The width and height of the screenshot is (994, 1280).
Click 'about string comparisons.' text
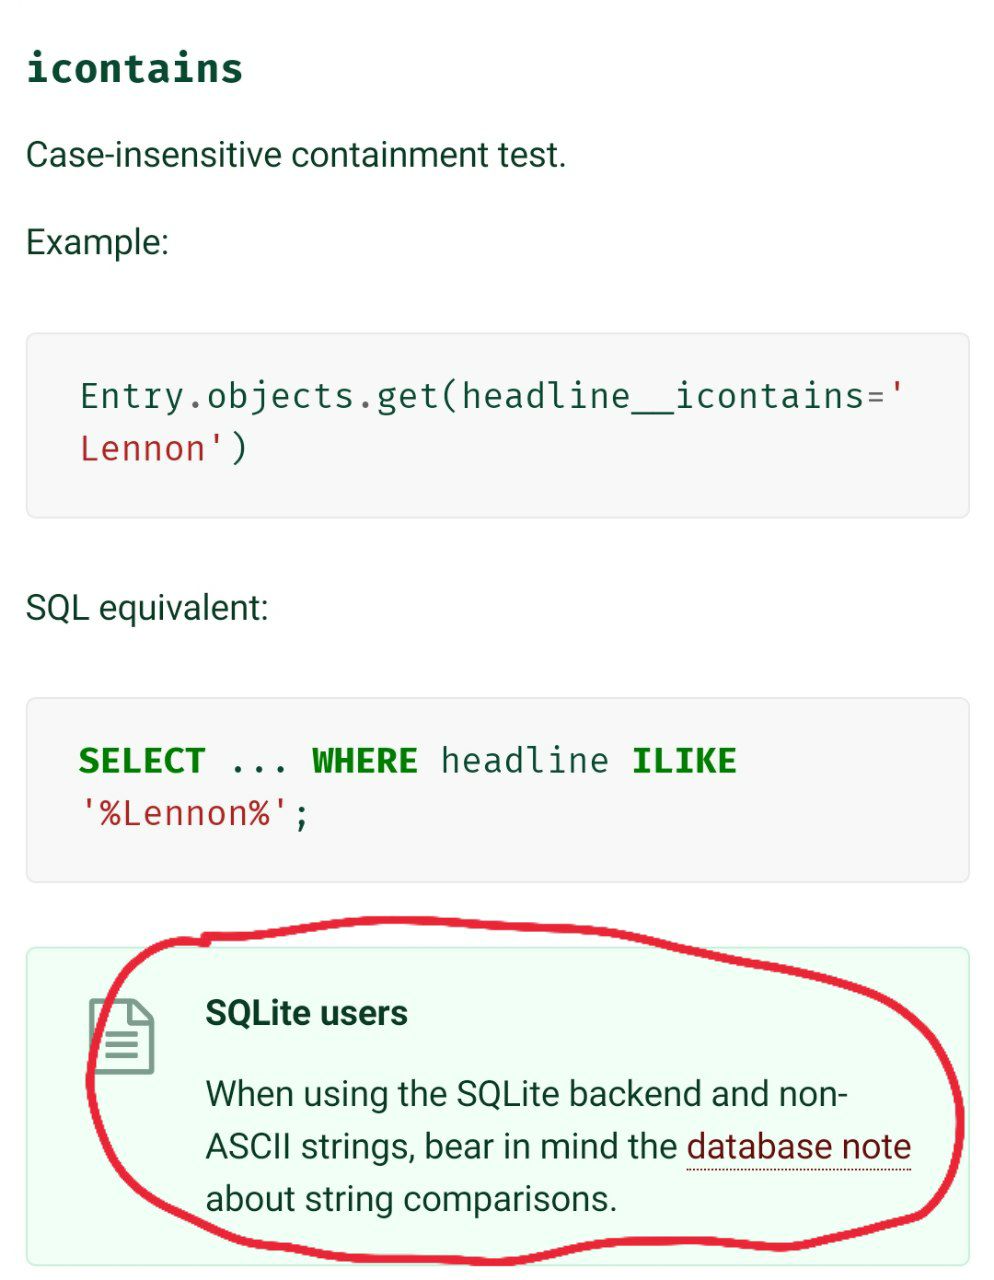(411, 1198)
